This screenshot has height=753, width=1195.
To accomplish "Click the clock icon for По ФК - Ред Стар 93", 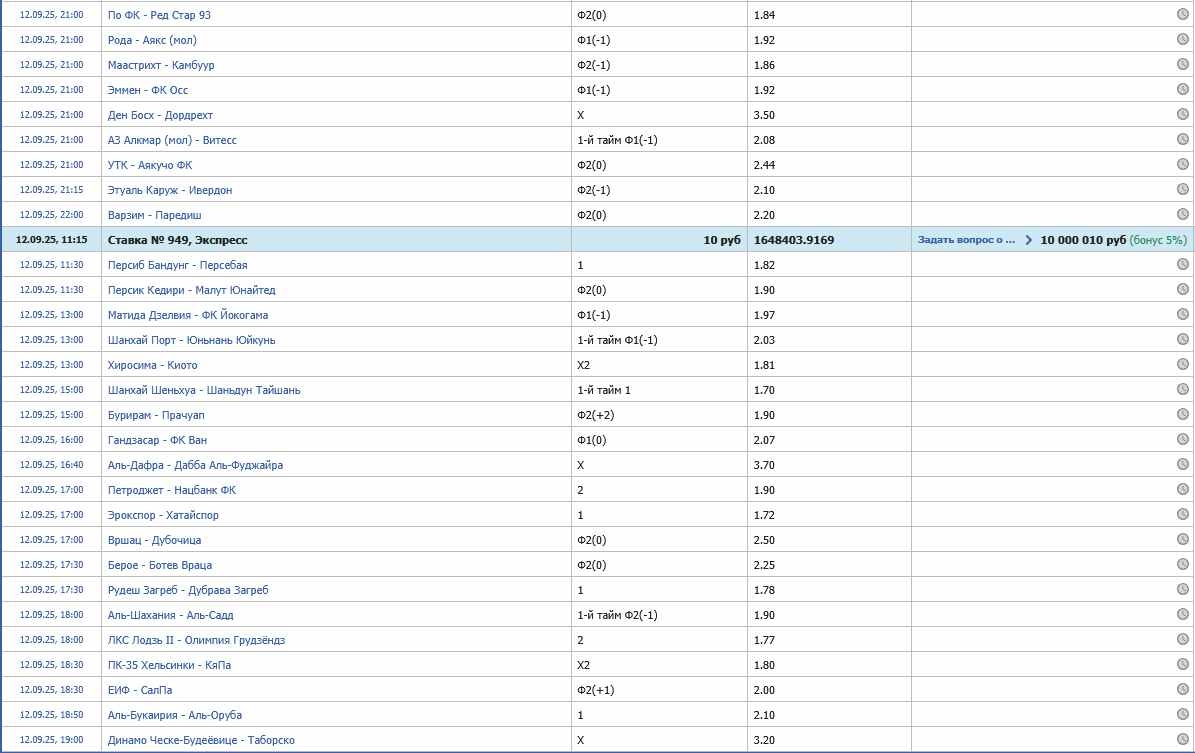I will tap(1182, 15).
